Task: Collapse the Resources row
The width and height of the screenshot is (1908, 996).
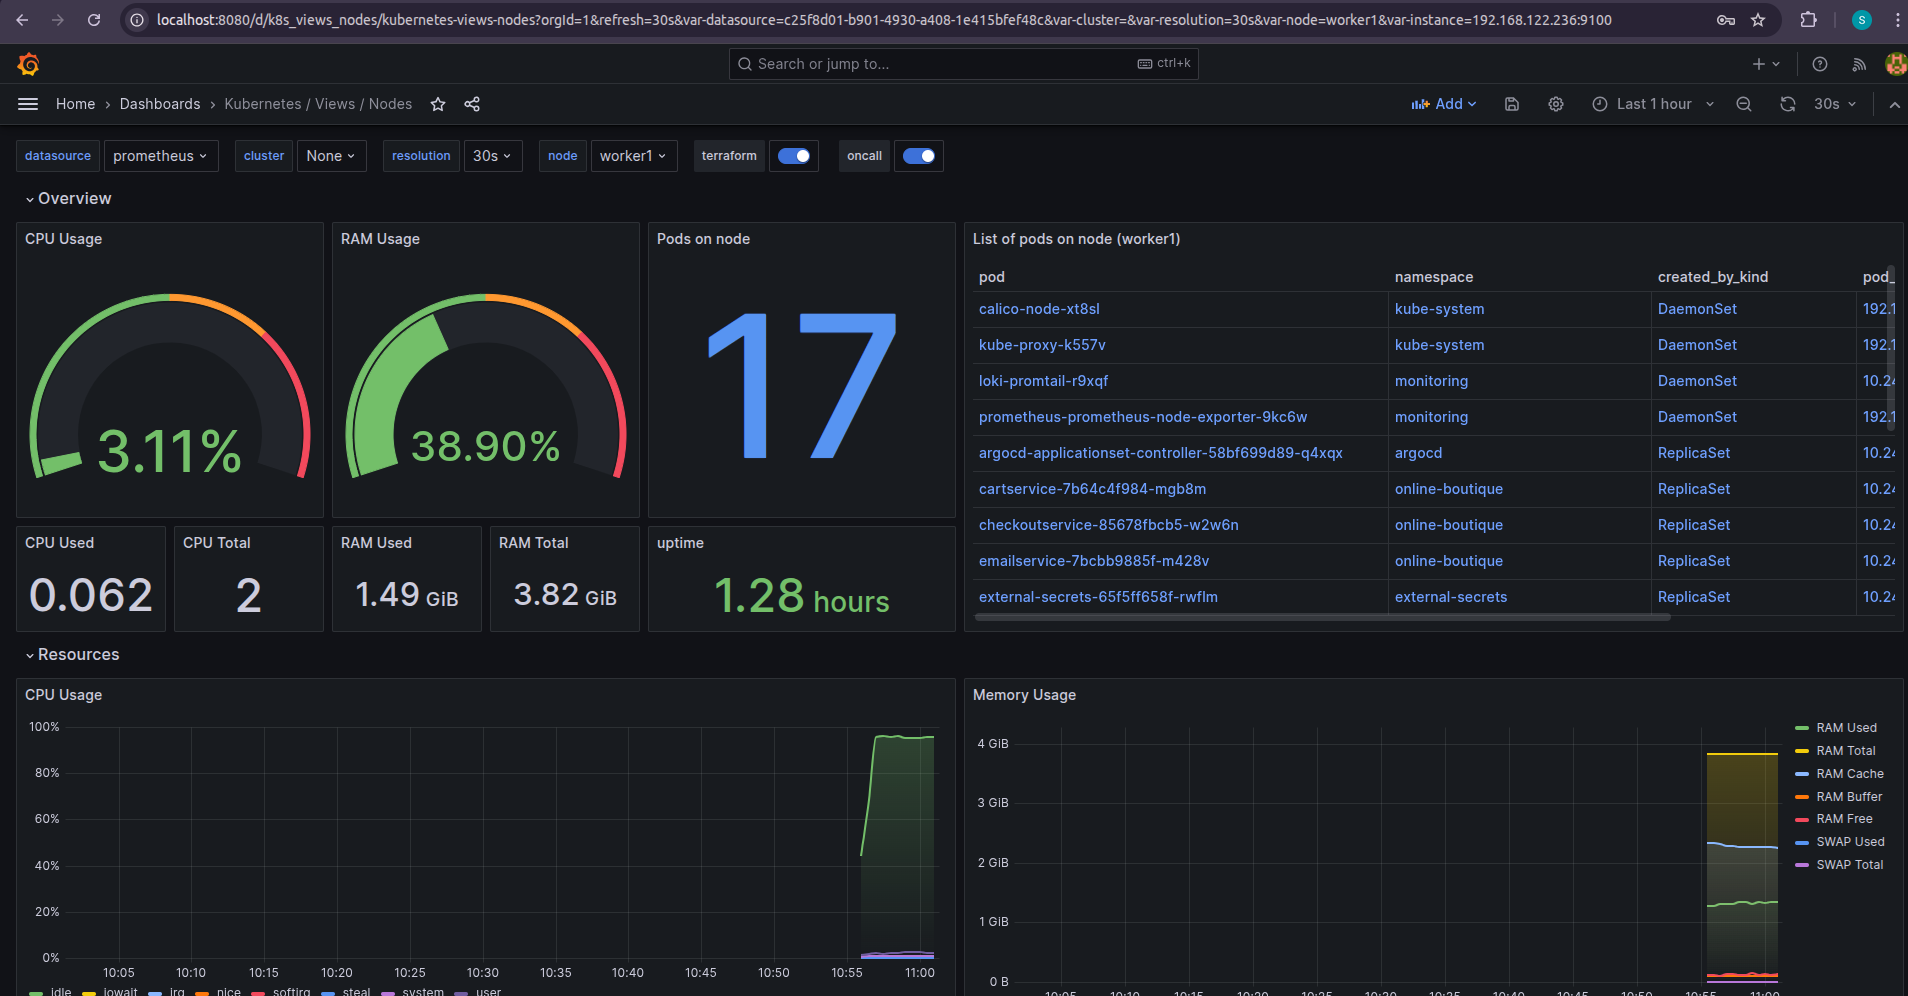Action: 72,655
